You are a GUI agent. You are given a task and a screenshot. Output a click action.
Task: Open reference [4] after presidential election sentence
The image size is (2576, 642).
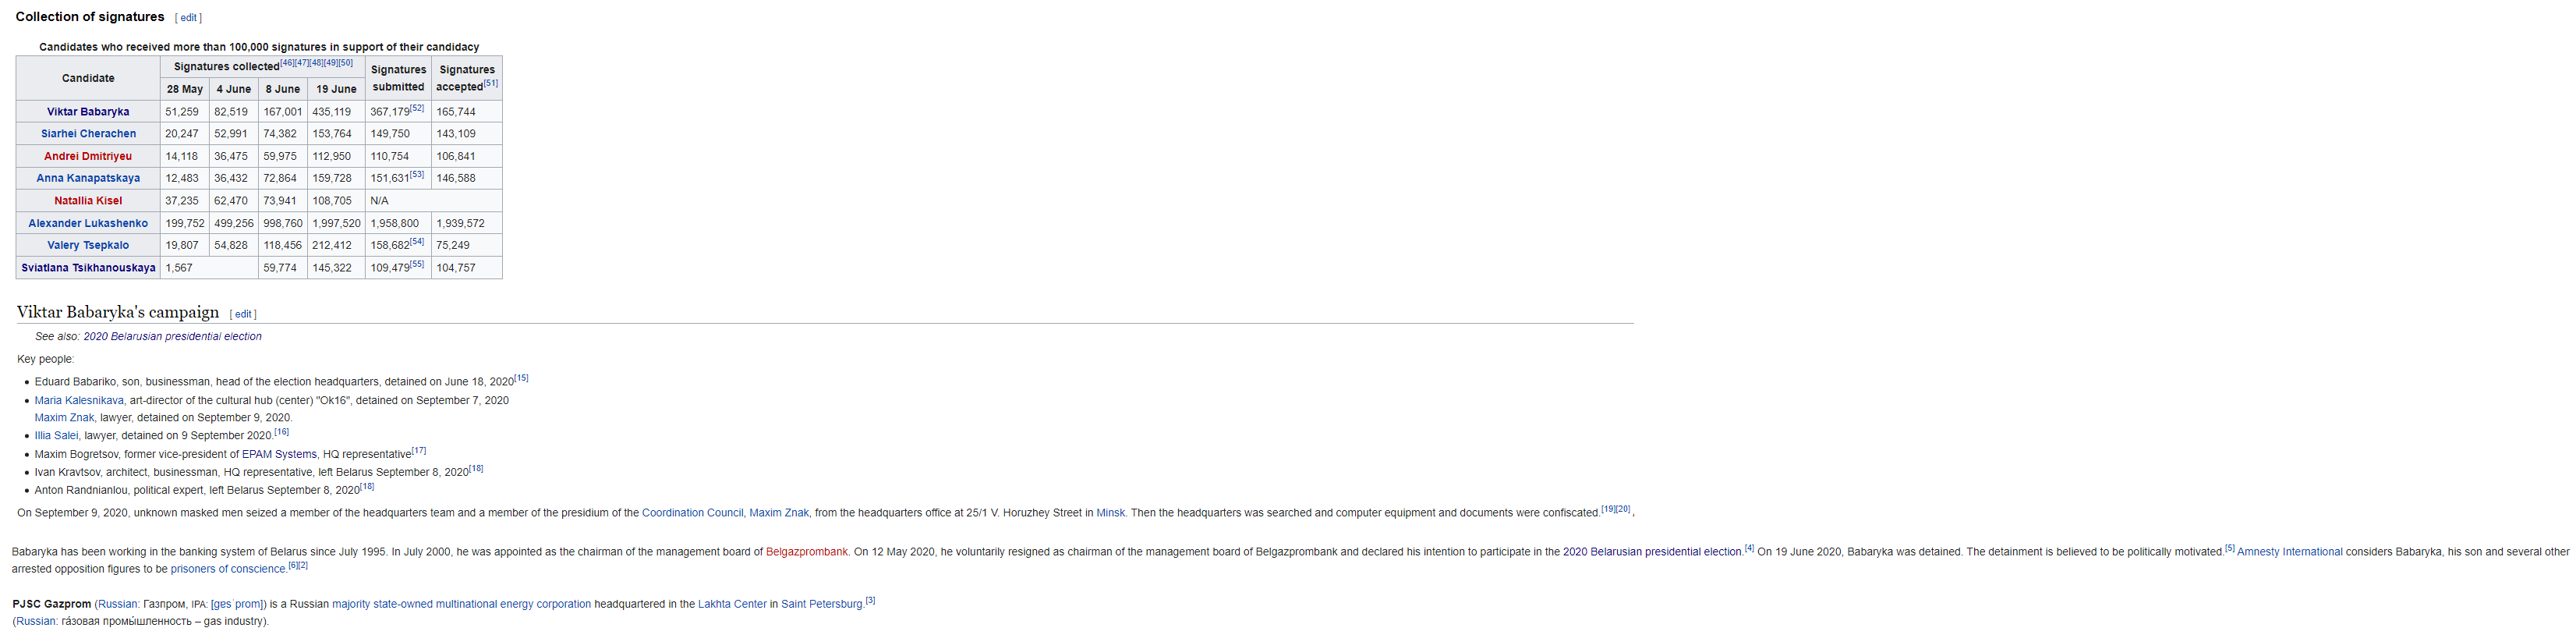[x=1749, y=548]
